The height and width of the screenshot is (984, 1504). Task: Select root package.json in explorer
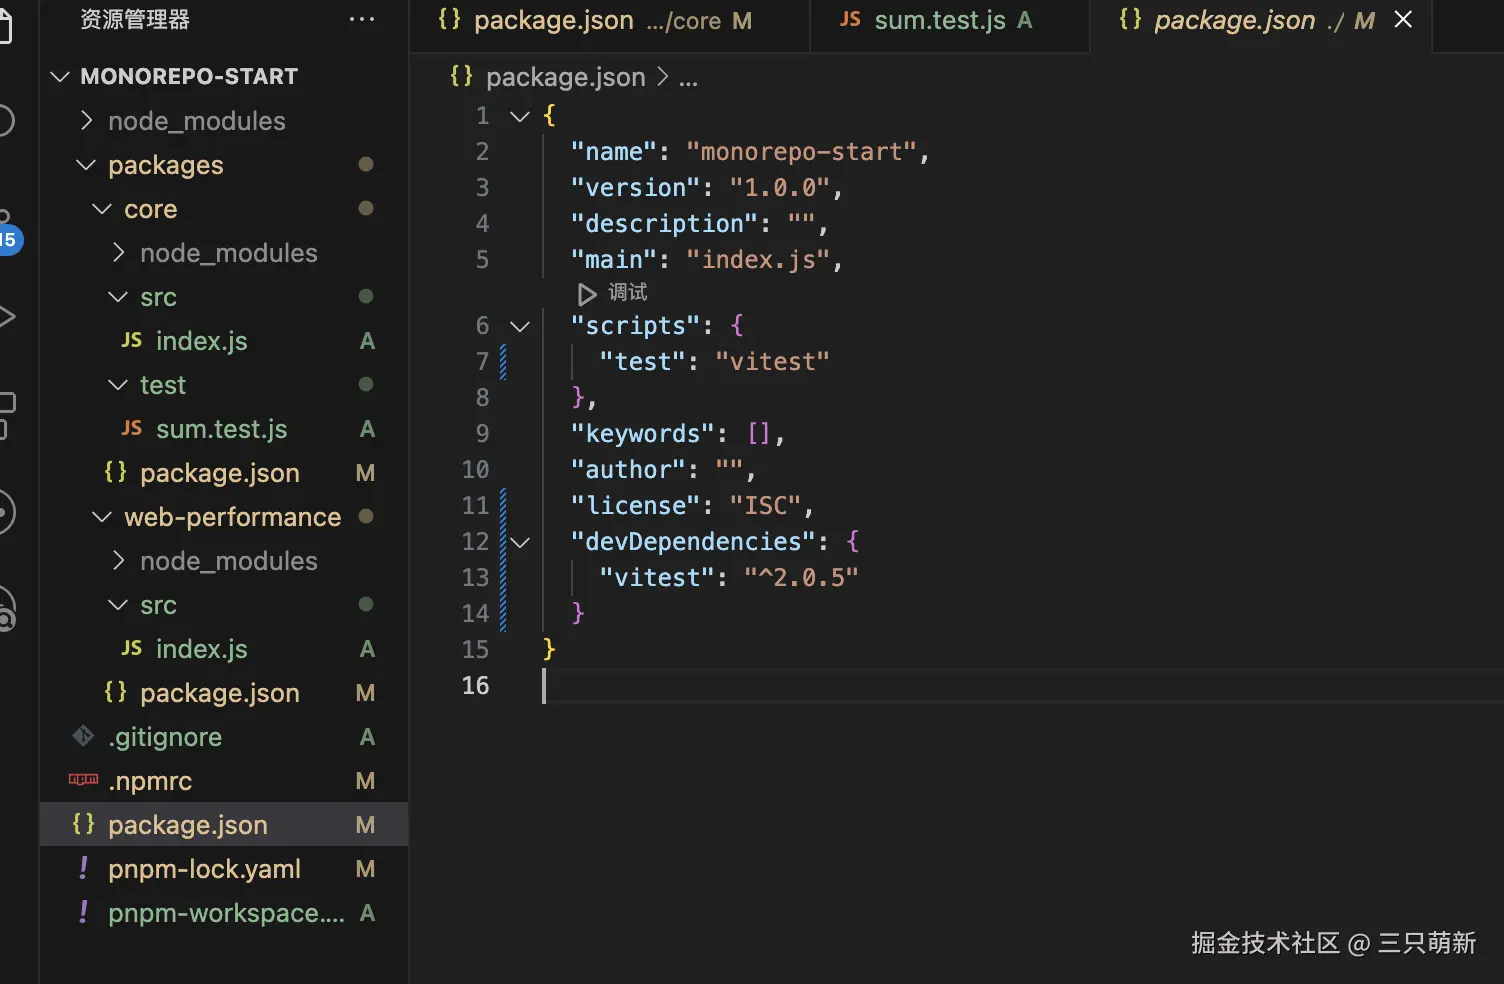[x=224, y=825]
